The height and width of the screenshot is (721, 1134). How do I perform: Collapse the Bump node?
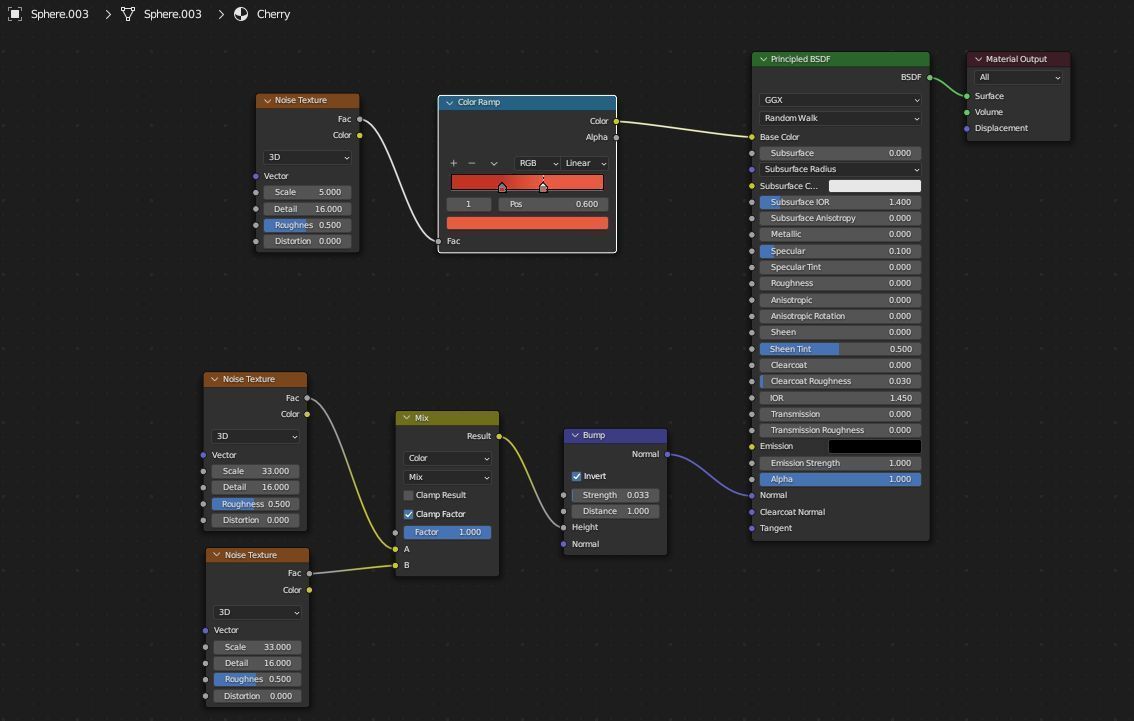click(575, 435)
